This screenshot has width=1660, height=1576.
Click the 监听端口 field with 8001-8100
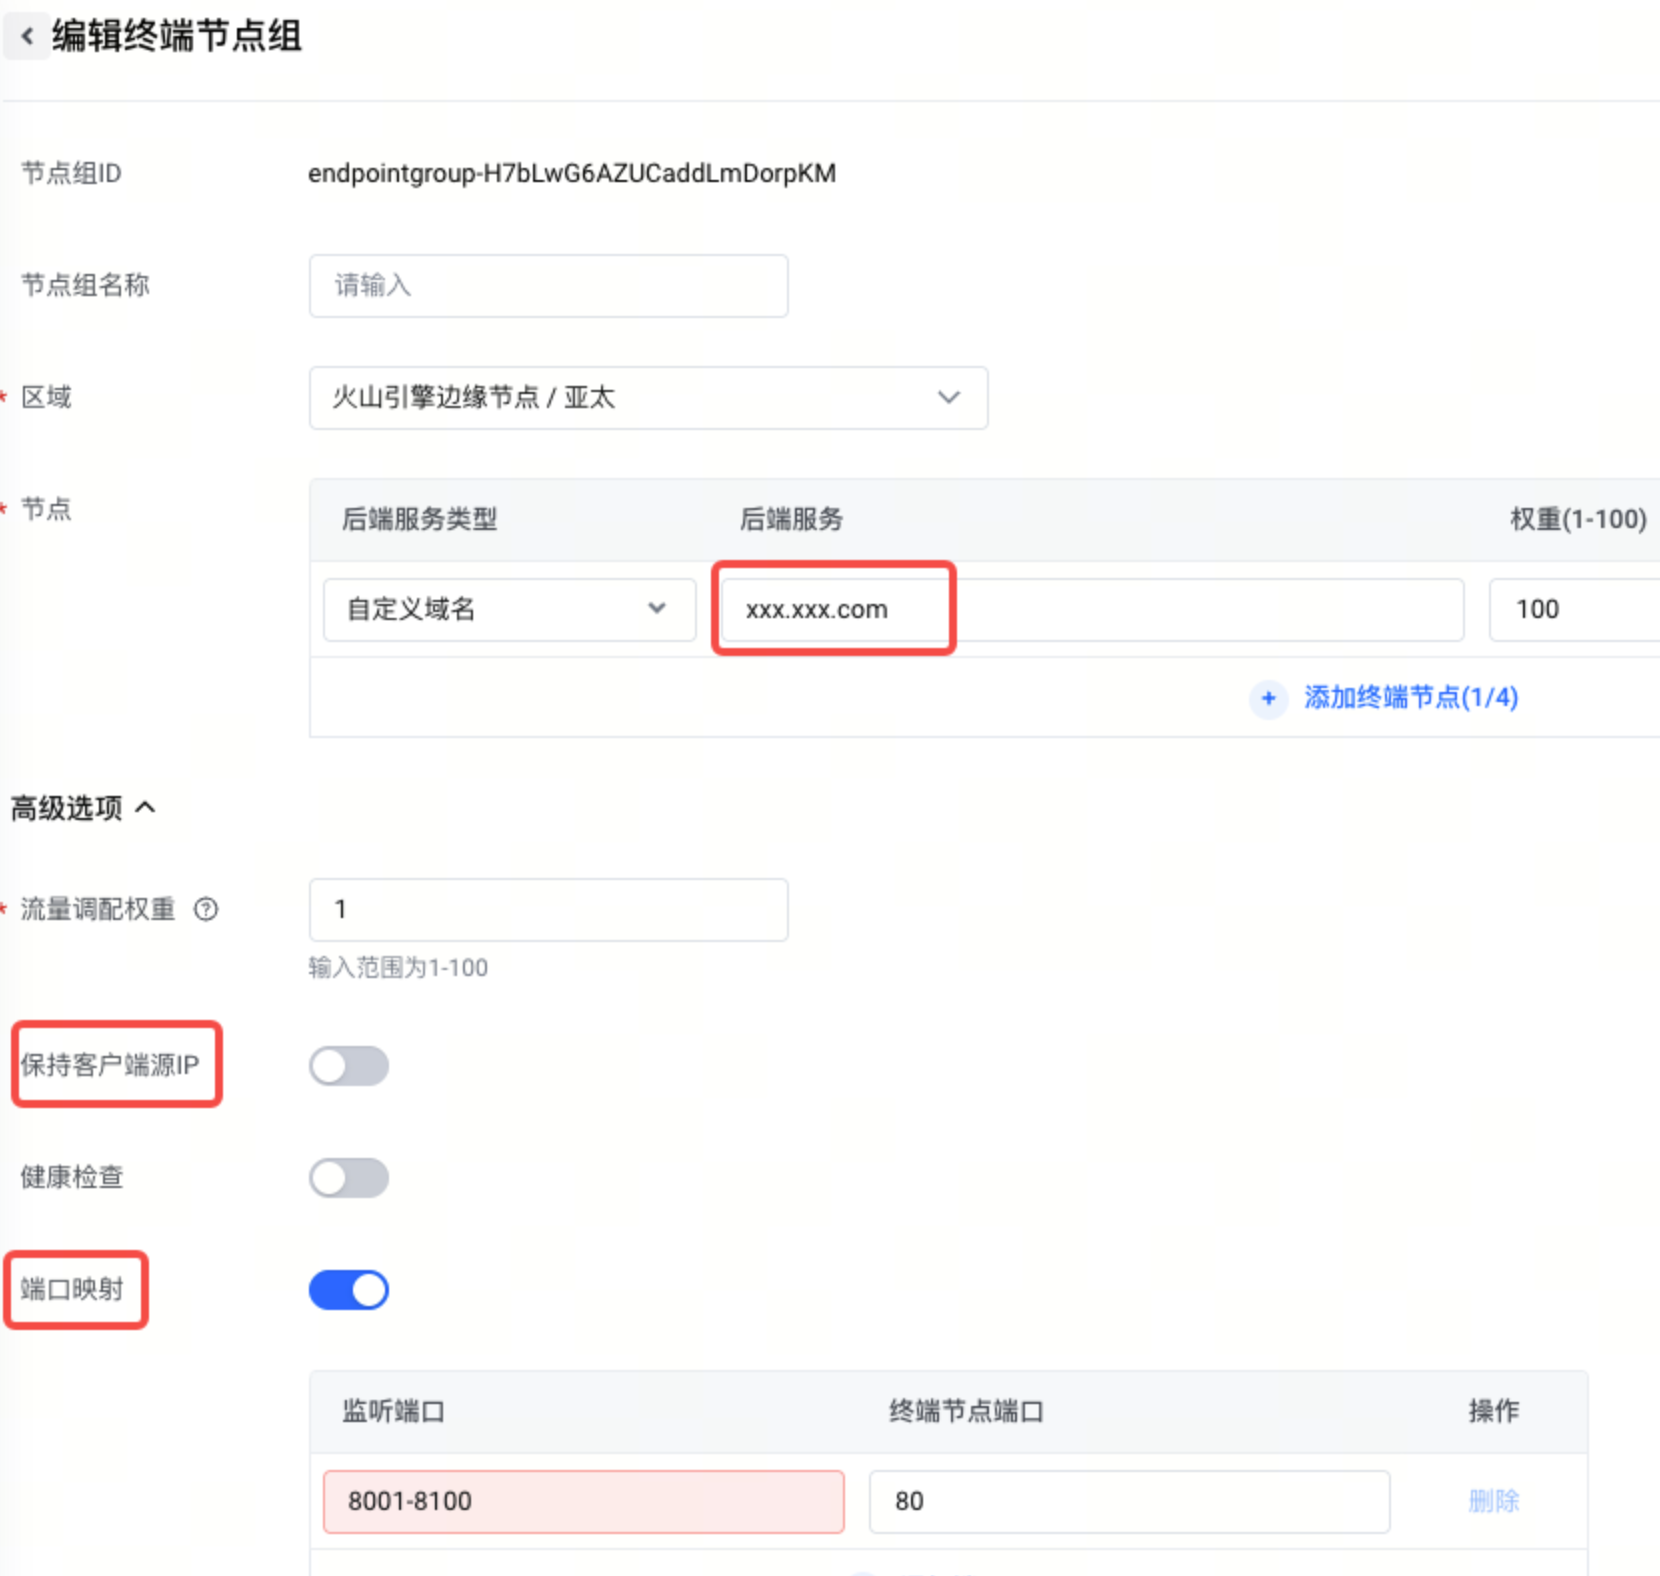[583, 1501]
